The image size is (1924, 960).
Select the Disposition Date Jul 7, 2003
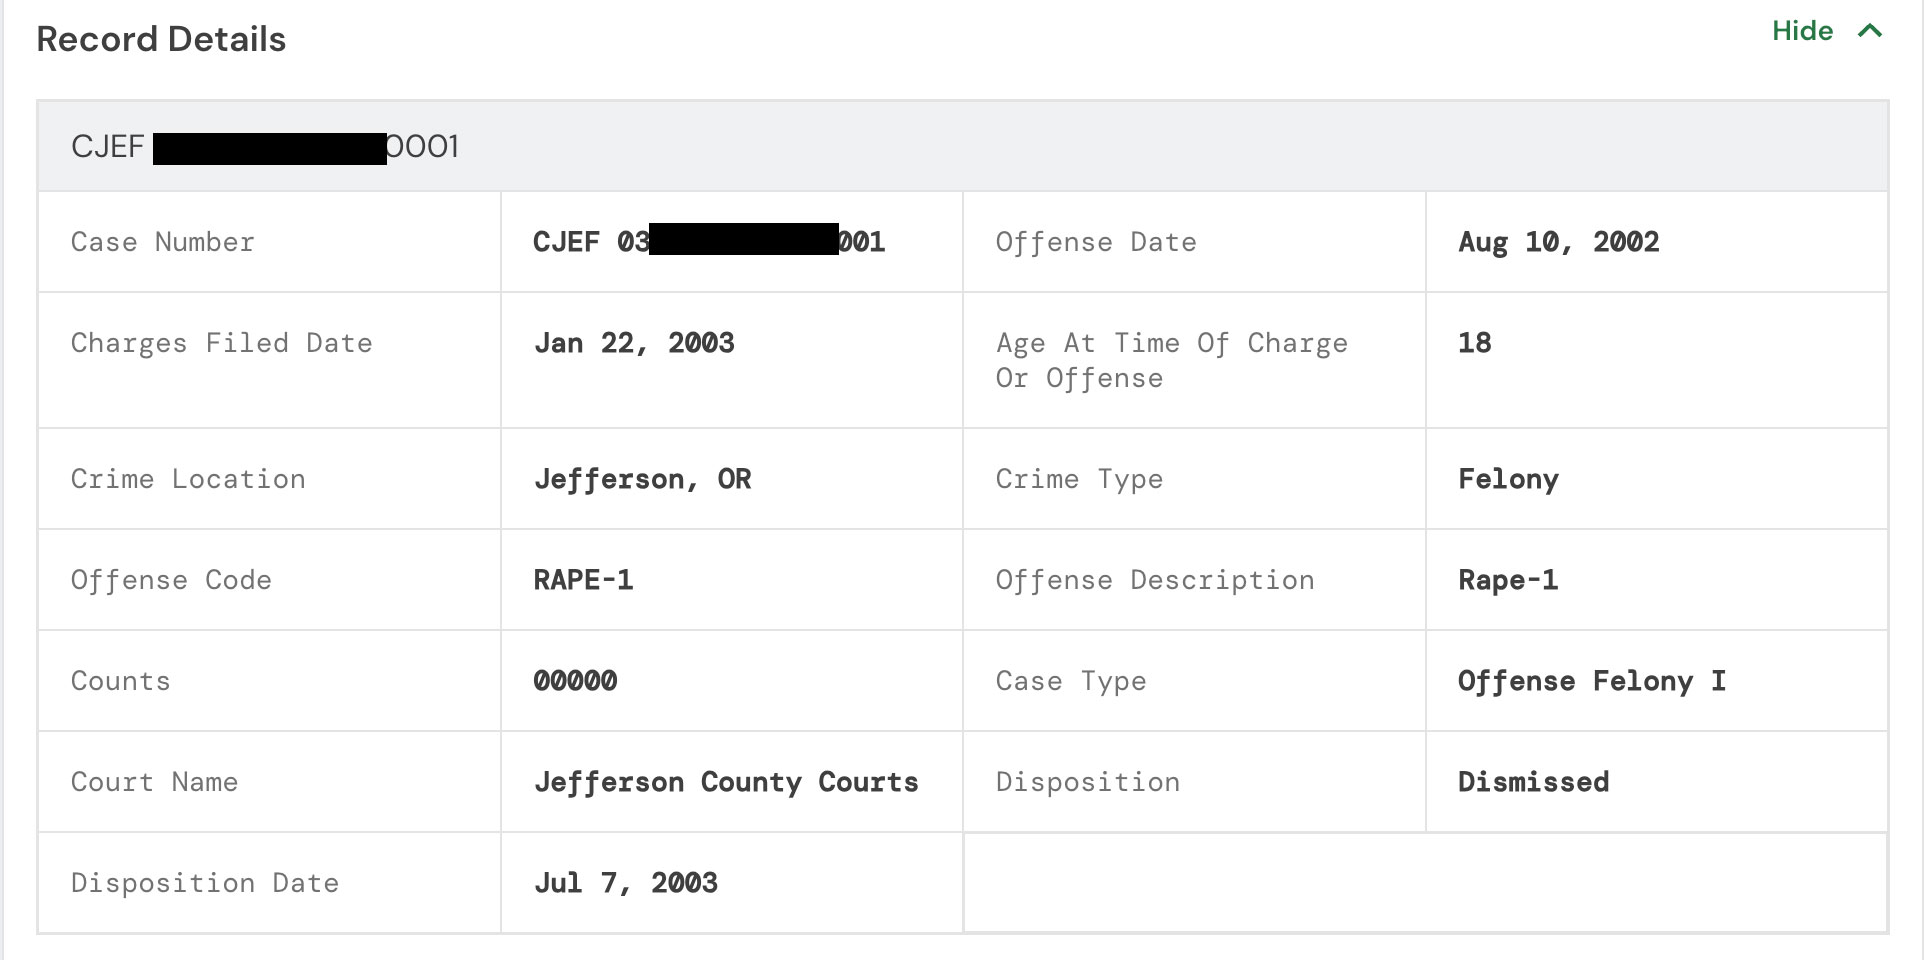click(x=626, y=883)
